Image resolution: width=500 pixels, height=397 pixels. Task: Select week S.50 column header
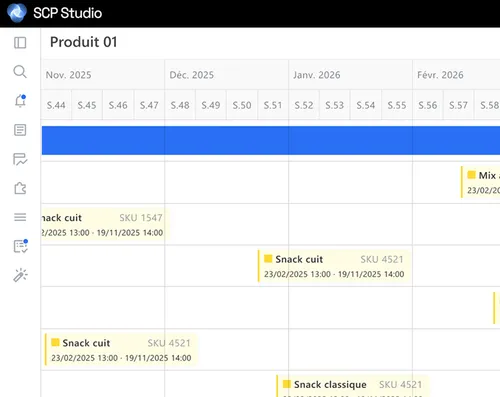click(242, 105)
